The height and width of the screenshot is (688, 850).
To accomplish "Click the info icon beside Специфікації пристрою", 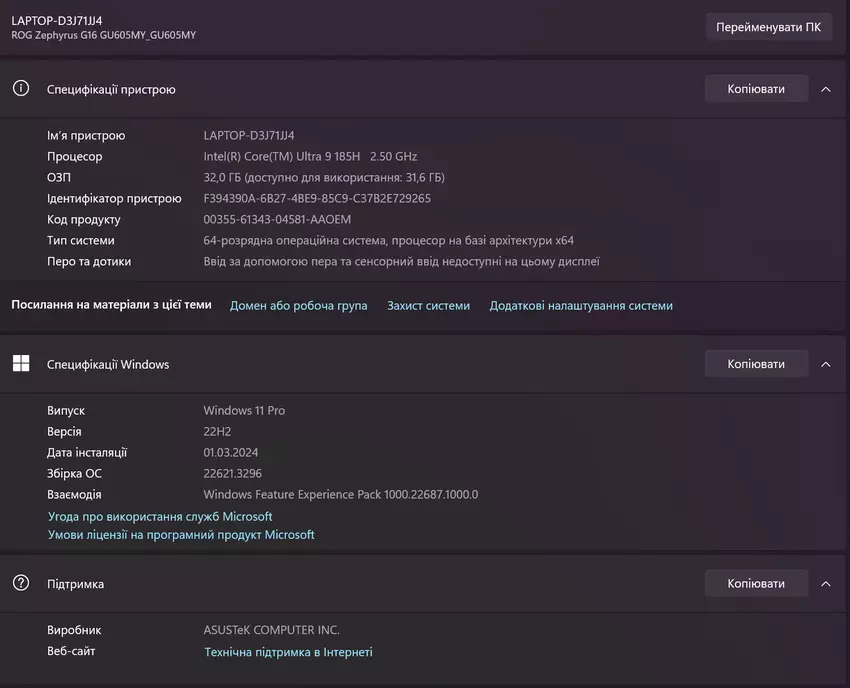I will click(20, 89).
